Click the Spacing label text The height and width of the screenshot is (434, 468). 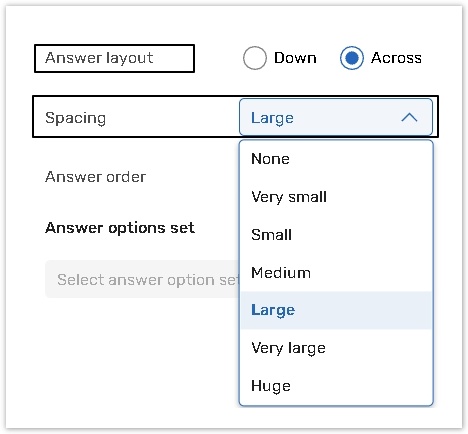click(76, 118)
